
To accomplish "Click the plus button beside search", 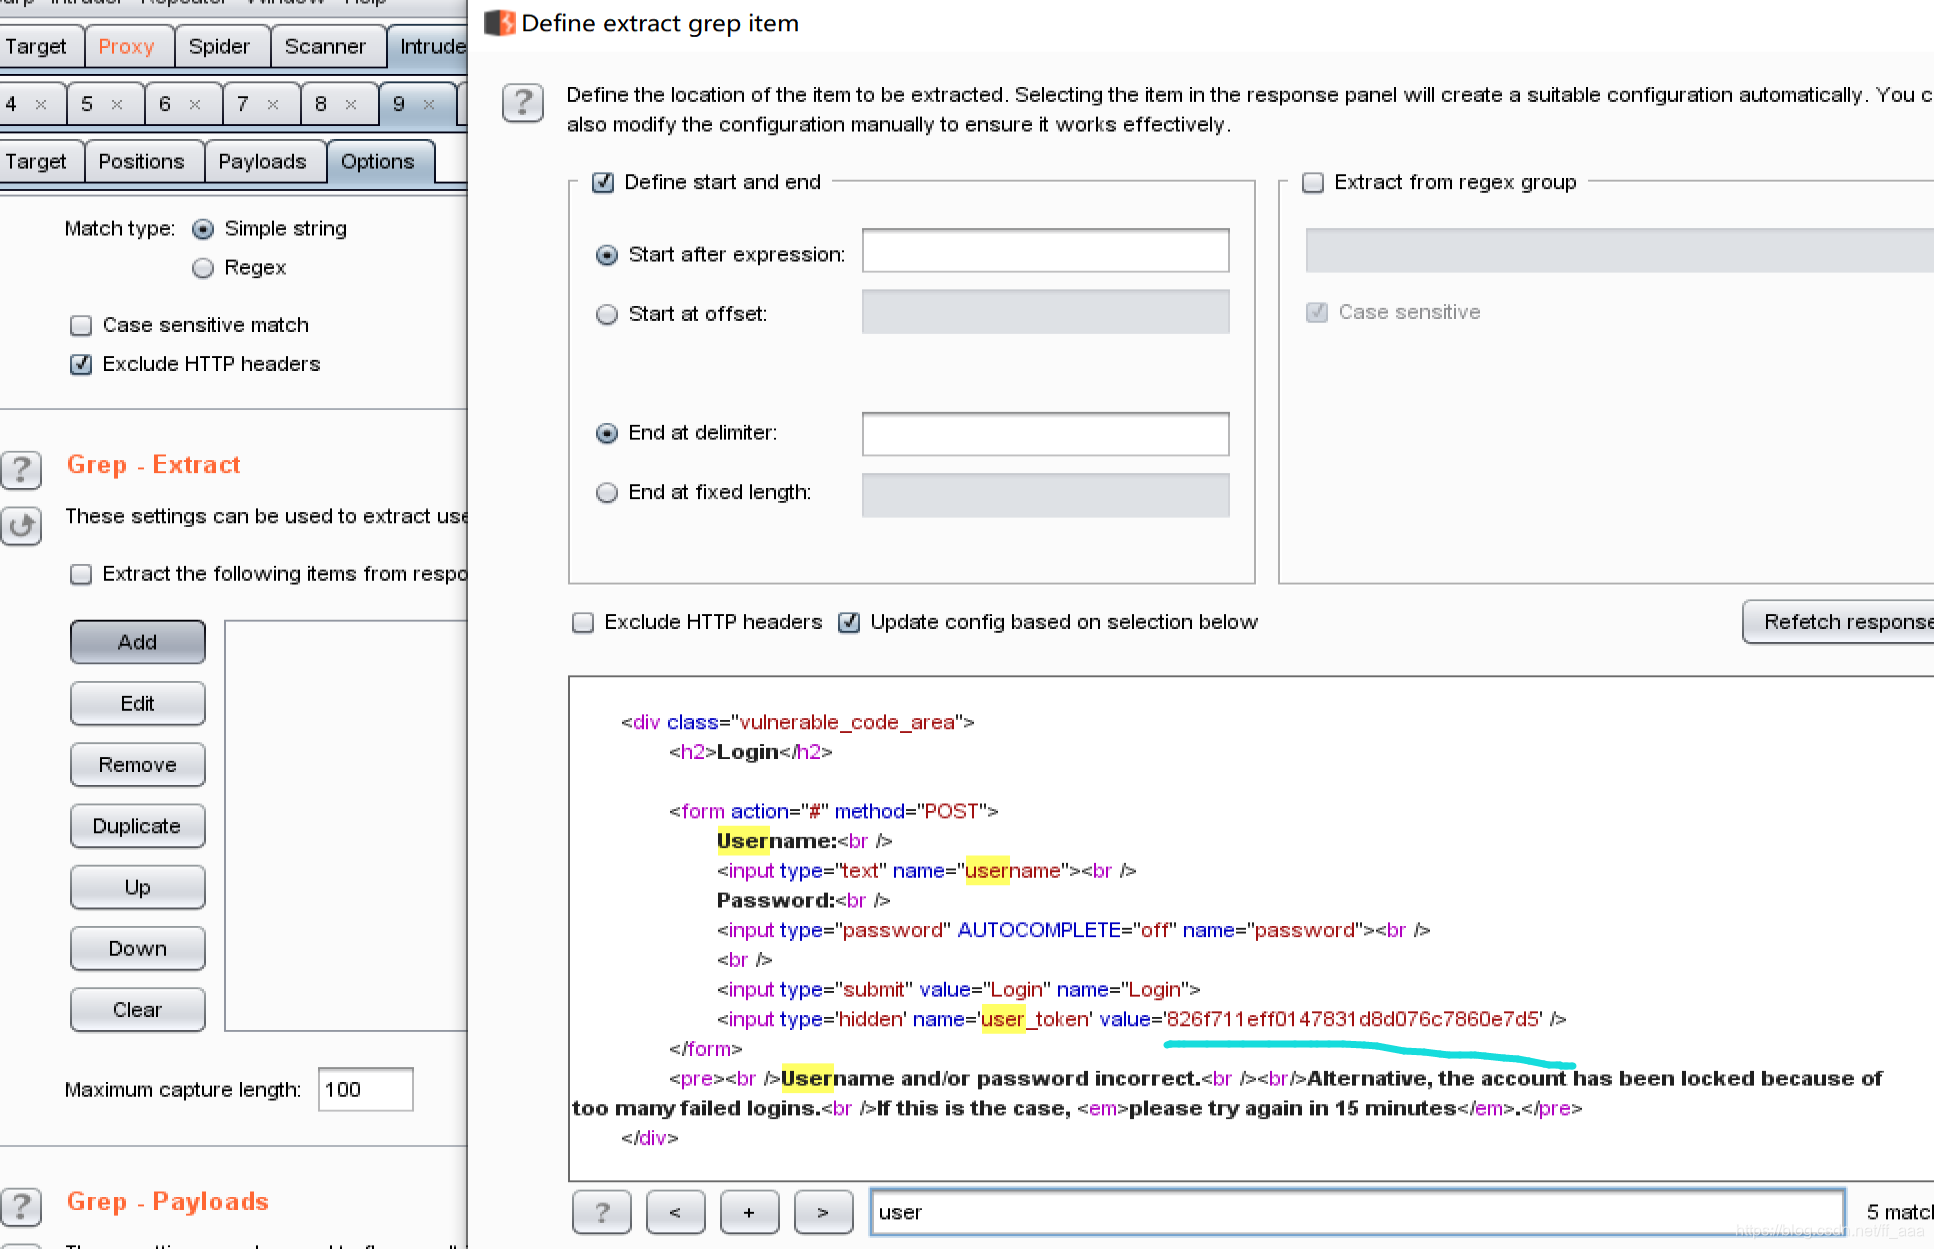I will click(748, 1212).
